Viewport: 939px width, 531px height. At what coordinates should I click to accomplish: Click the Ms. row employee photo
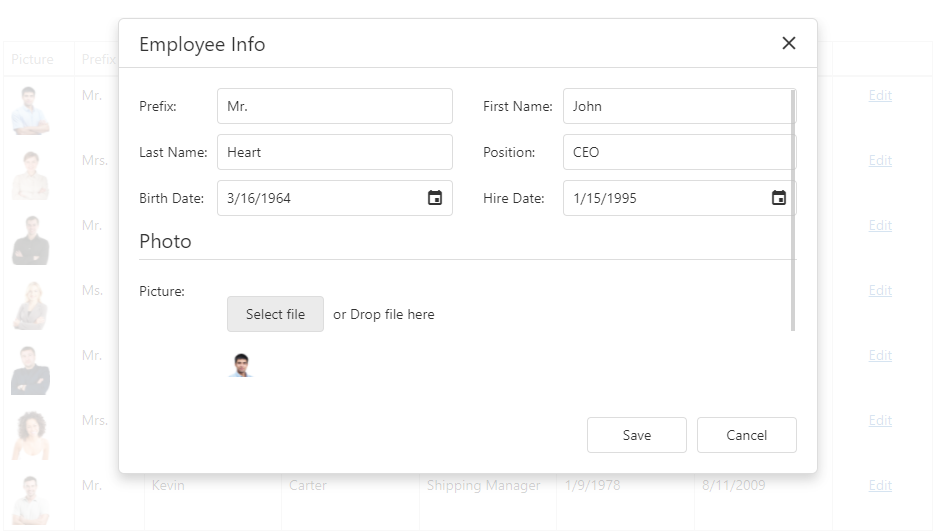click(x=31, y=305)
